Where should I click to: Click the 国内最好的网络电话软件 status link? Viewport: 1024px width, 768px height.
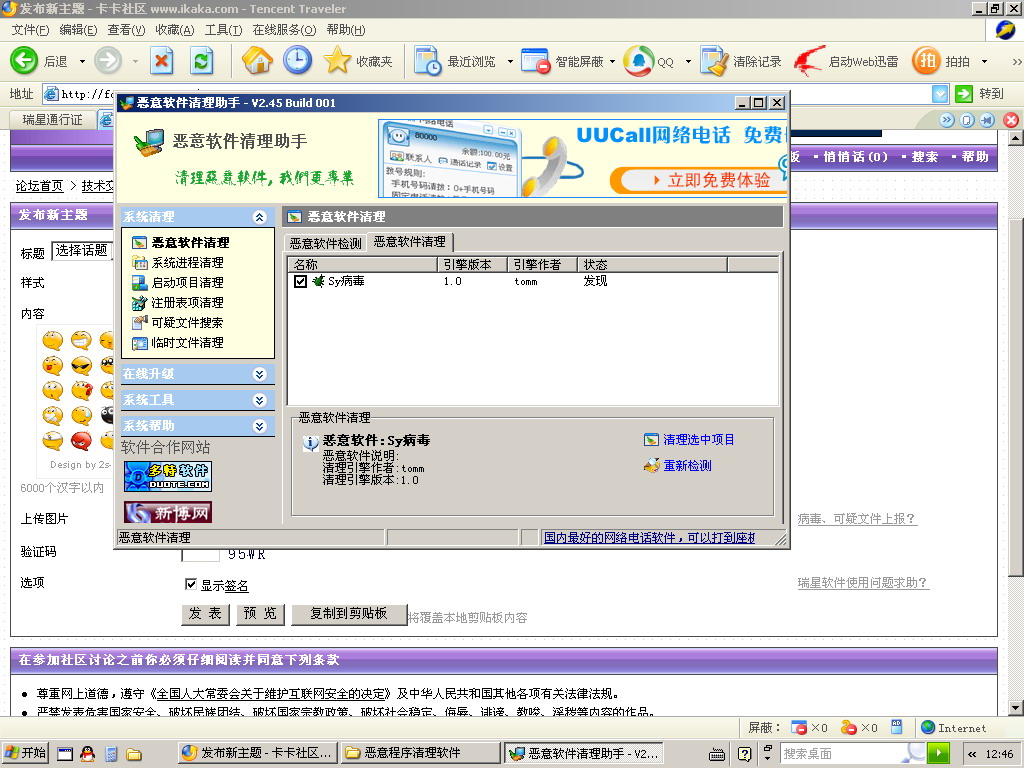[x=649, y=537]
